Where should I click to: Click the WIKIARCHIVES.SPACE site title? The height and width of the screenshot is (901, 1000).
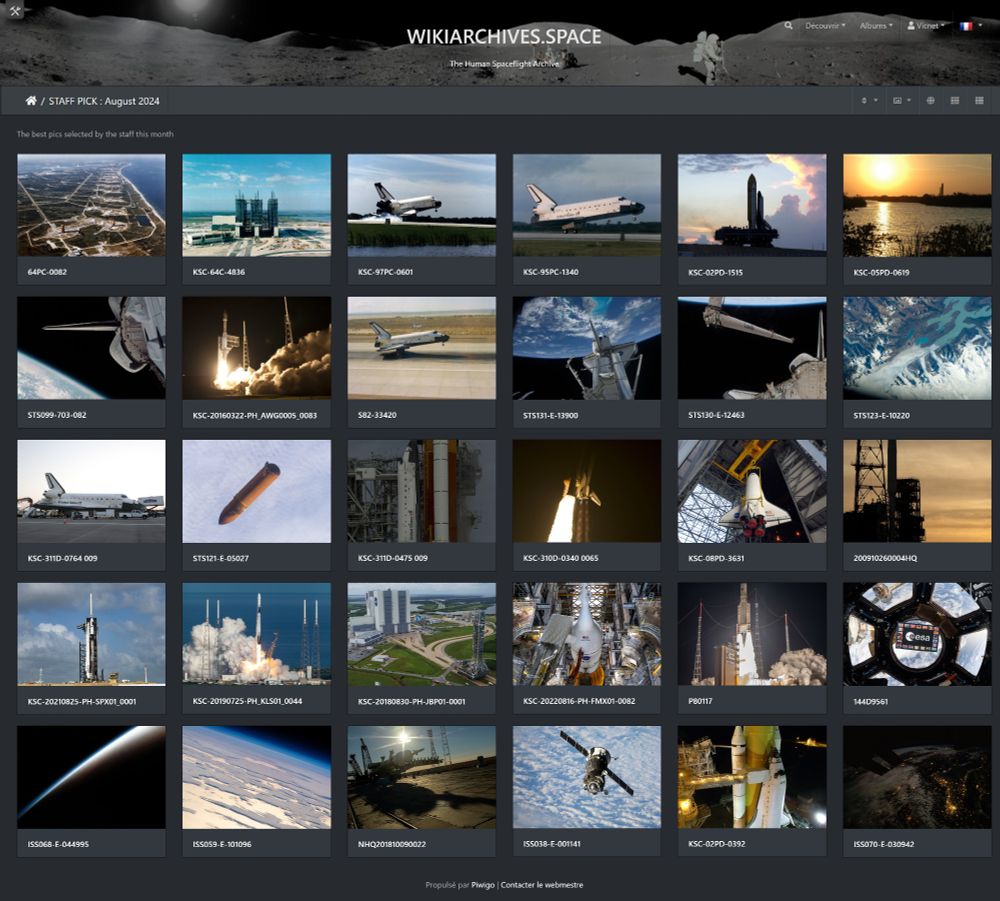click(x=504, y=36)
